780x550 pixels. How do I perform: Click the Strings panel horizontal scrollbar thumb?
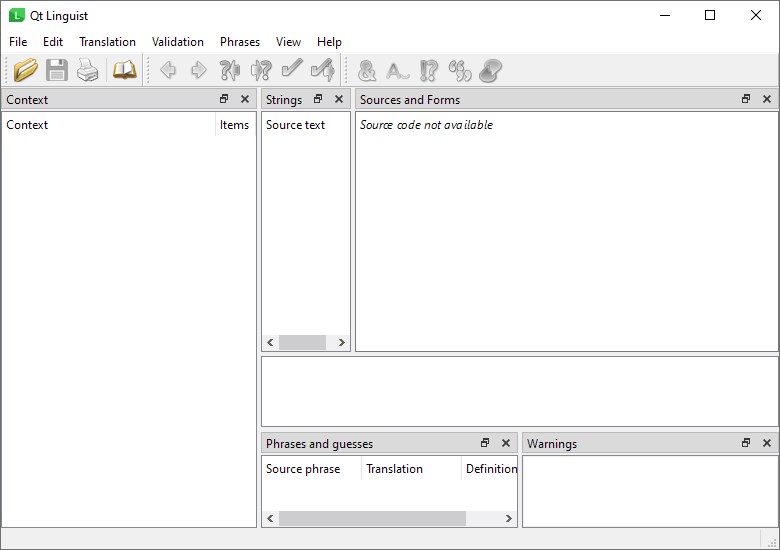[302, 342]
